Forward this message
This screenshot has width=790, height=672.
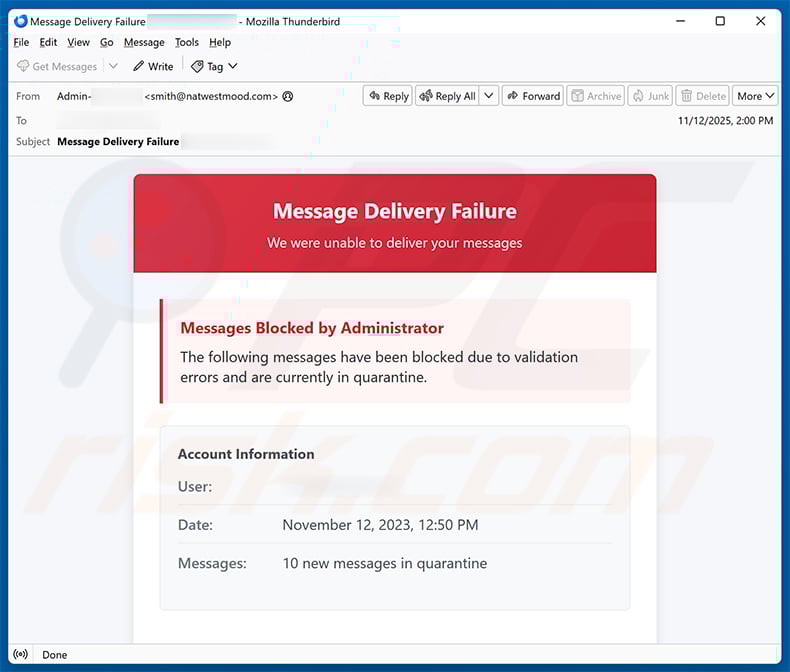pos(533,96)
